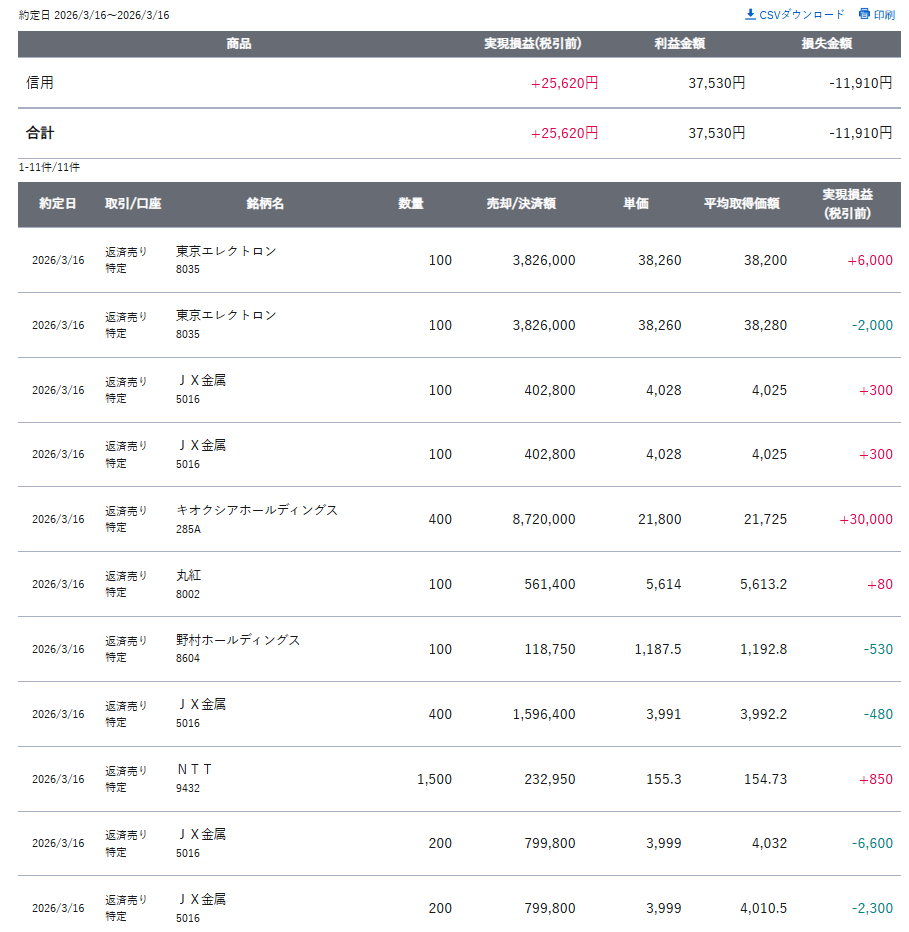The image size is (909, 932).
Task: Click the 損失金額 summary header
Action: [x=827, y=44]
